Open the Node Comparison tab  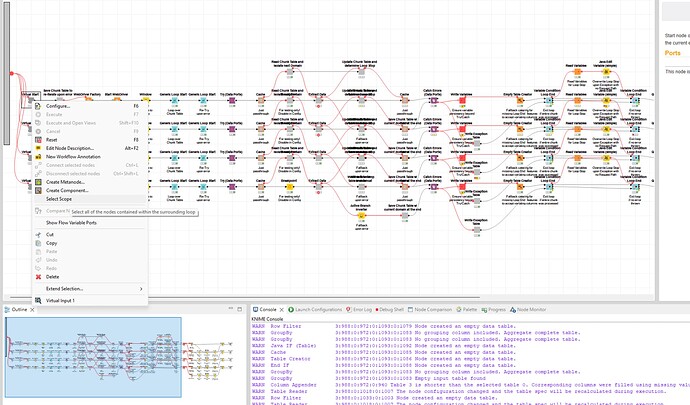click(429, 309)
